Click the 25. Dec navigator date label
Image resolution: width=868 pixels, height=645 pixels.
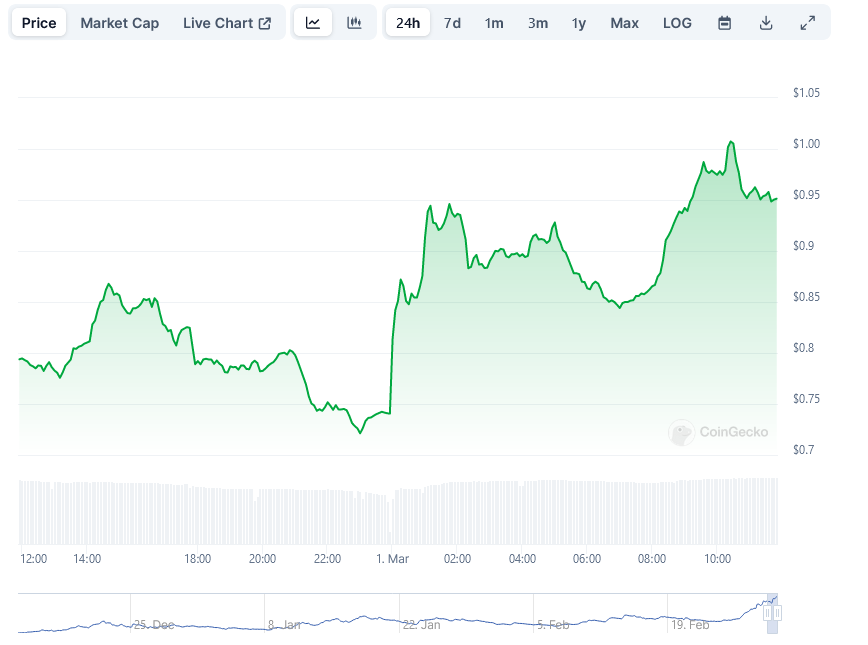pyautogui.click(x=154, y=625)
